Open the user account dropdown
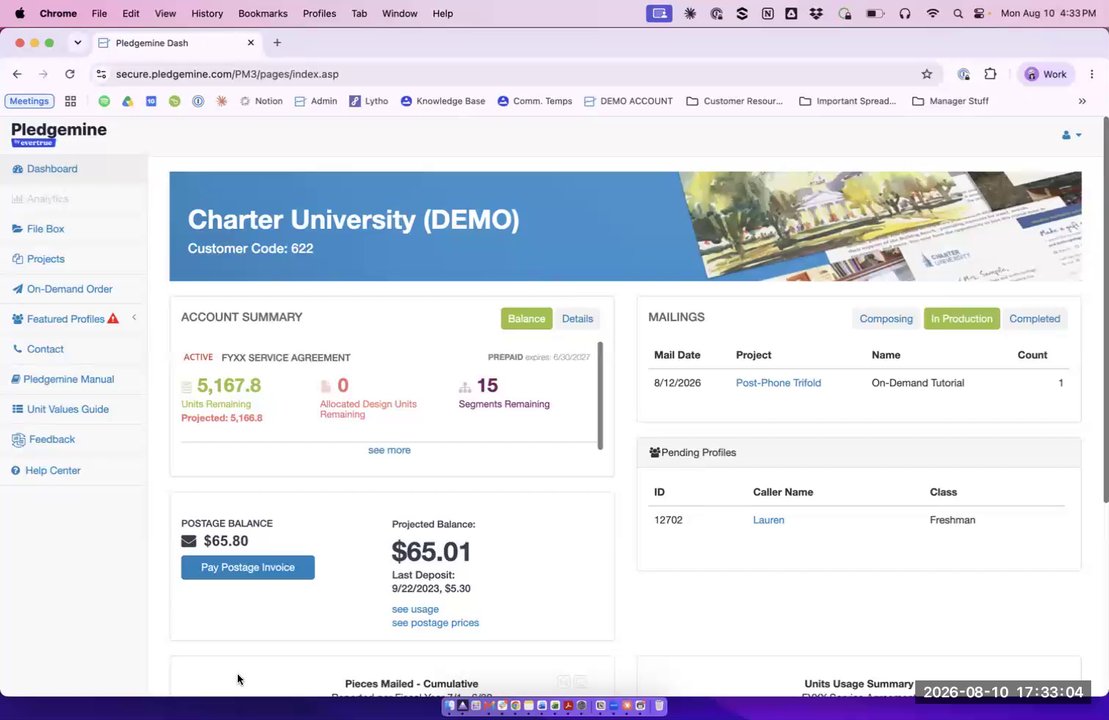This screenshot has width=1109, height=720. [x=1071, y=135]
